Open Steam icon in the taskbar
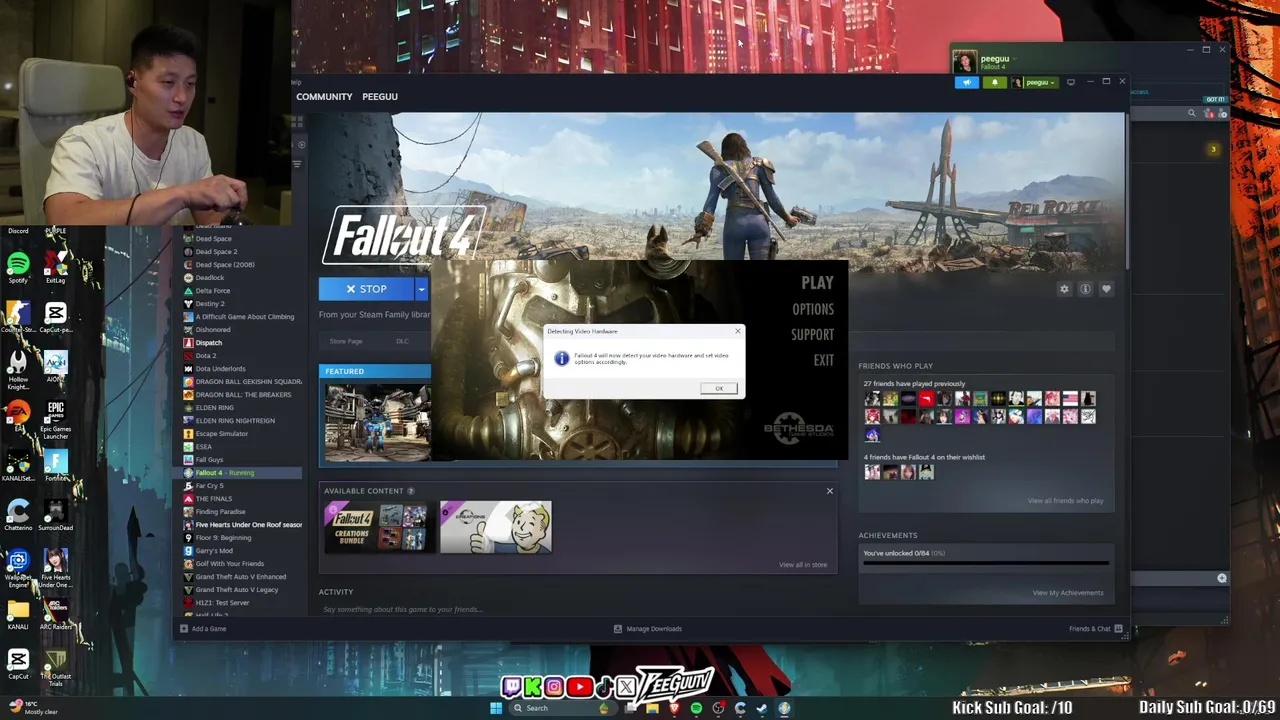The image size is (1280, 720). [762, 708]
